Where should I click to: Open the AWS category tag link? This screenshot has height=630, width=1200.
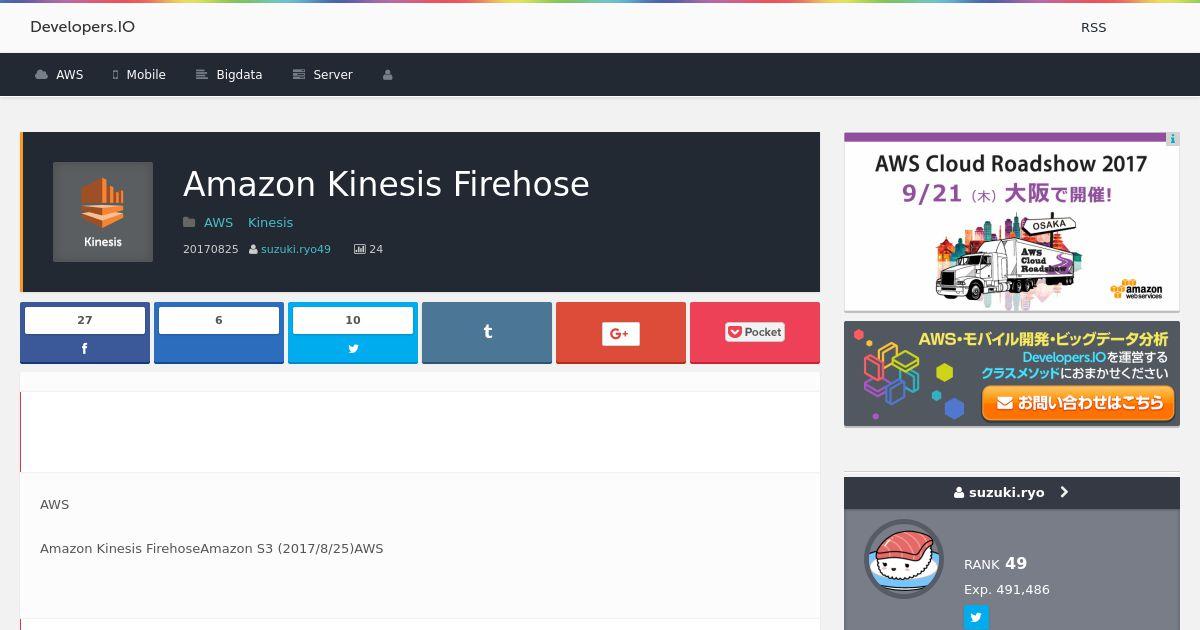(218, 223)
